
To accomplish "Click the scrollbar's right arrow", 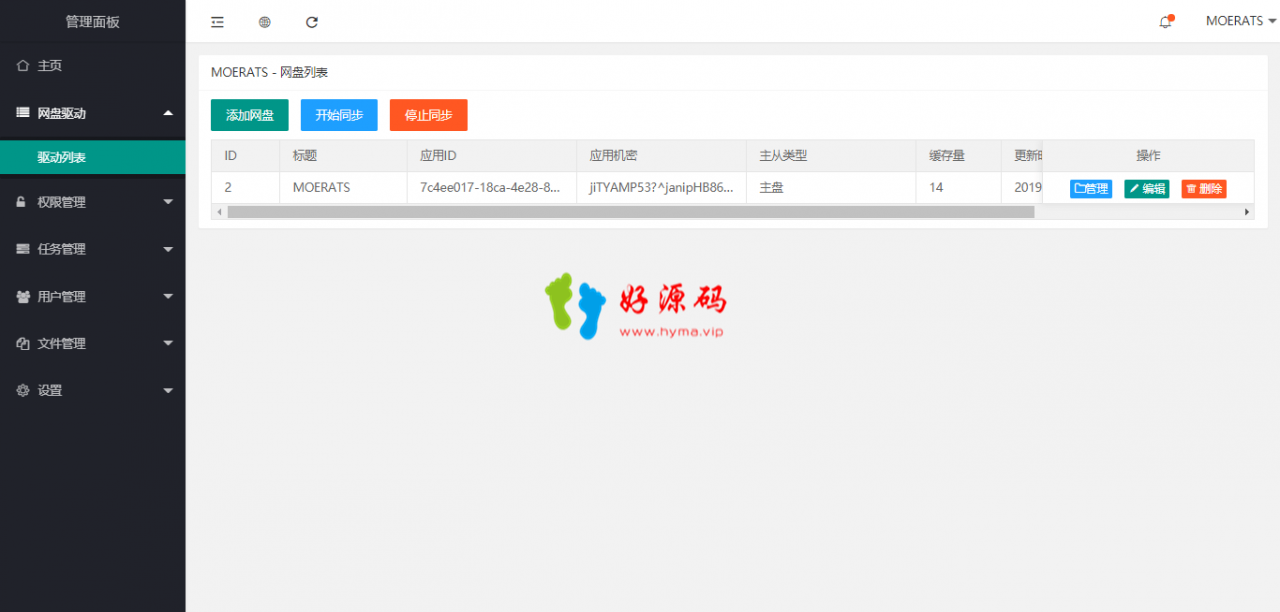I will click(x=1247, y=212).
